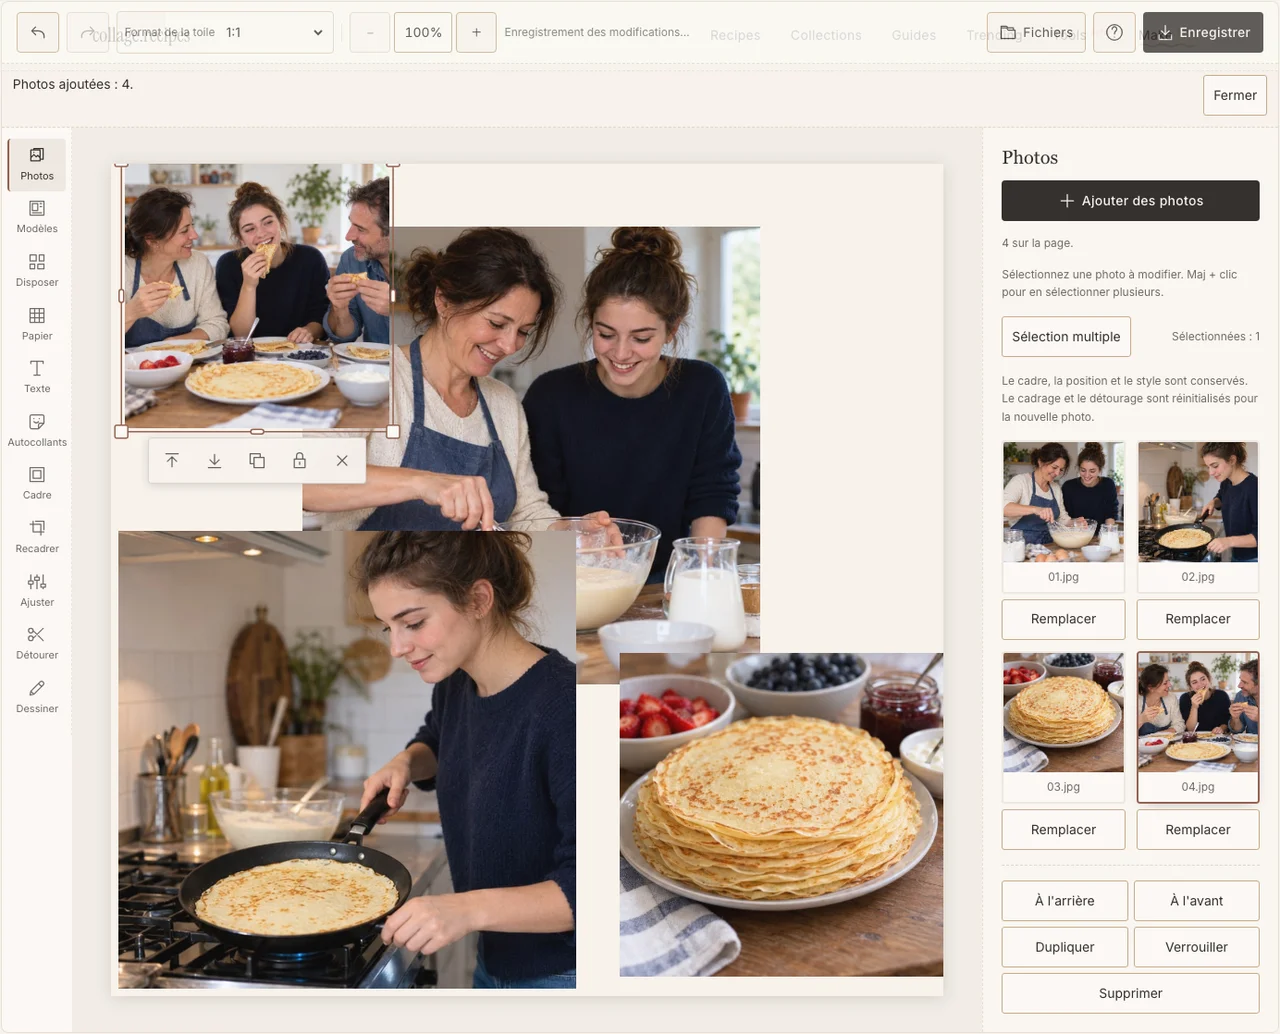The width and height of the screenshot is (1280, 1034).
Task: Open the Modèles panel
Action: pyautogui.click(x=37, y=217)
